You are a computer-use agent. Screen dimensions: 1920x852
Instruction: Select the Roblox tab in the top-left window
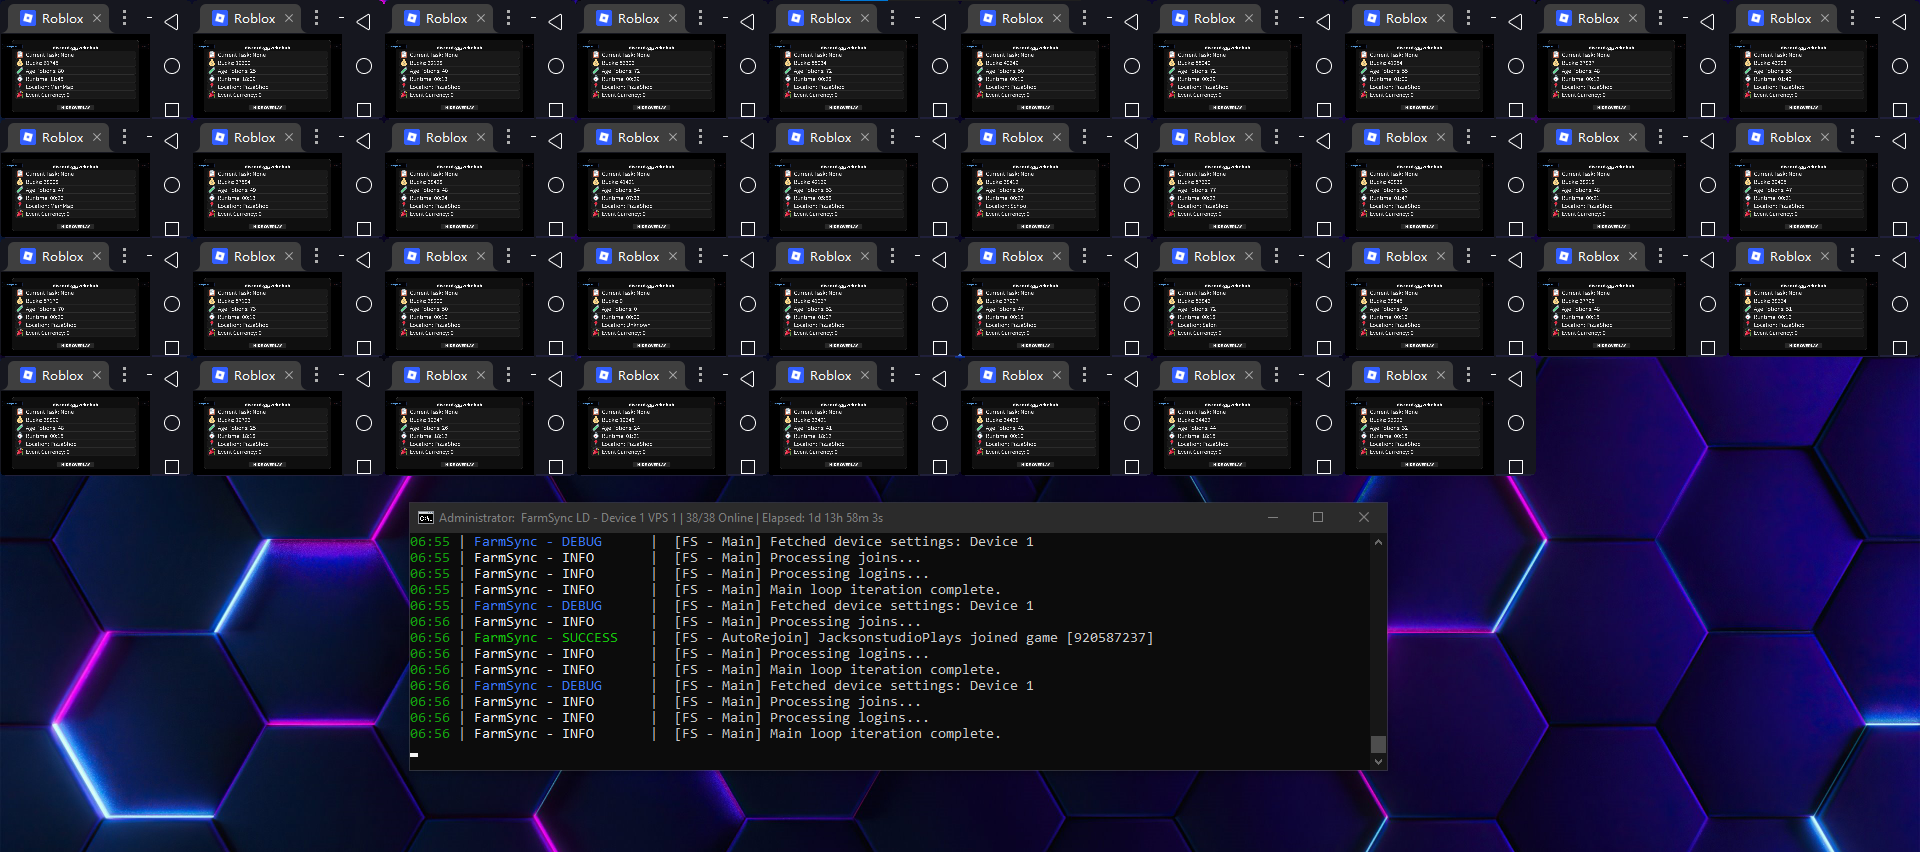(62, 18)
